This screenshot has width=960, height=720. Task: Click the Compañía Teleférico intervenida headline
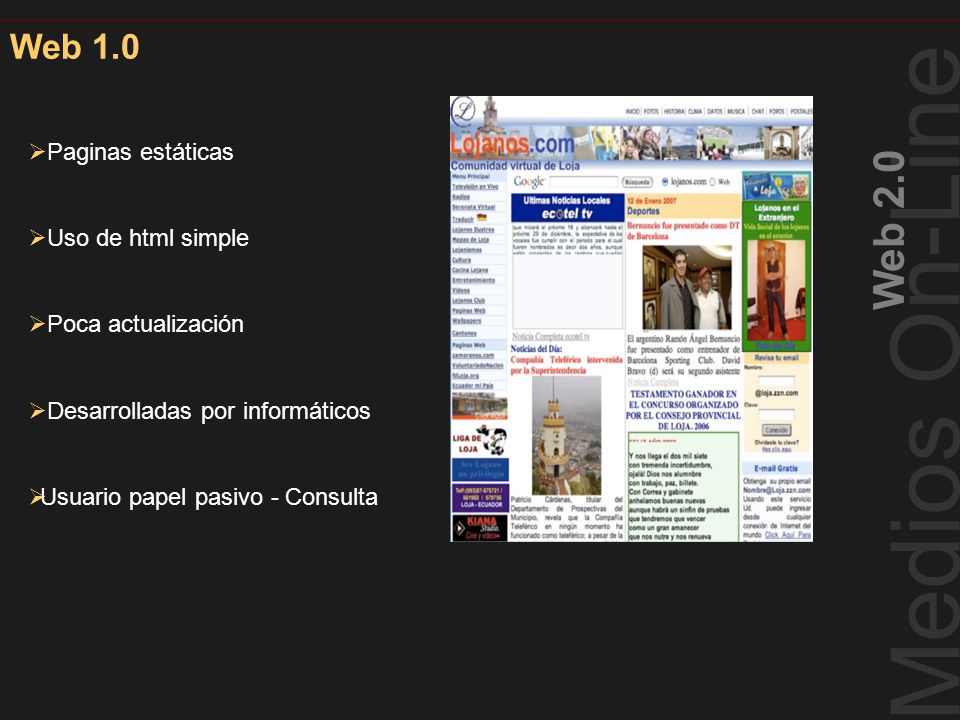(x=566, y=366)
